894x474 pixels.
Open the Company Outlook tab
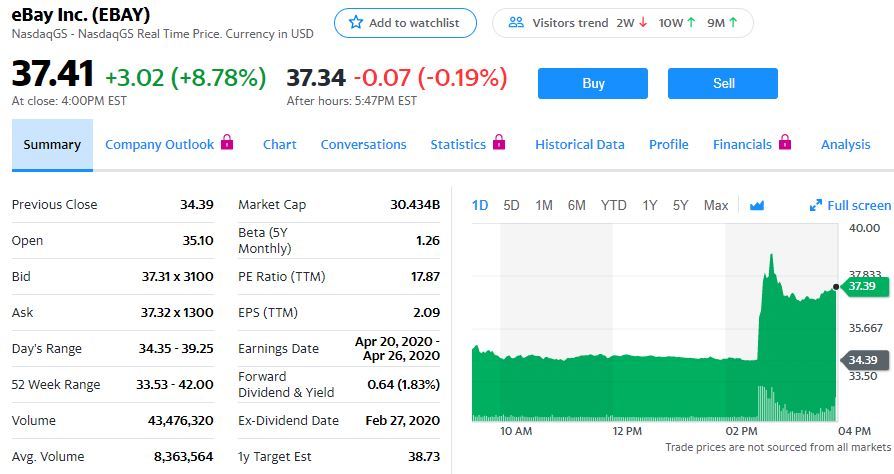click(160, 145)
